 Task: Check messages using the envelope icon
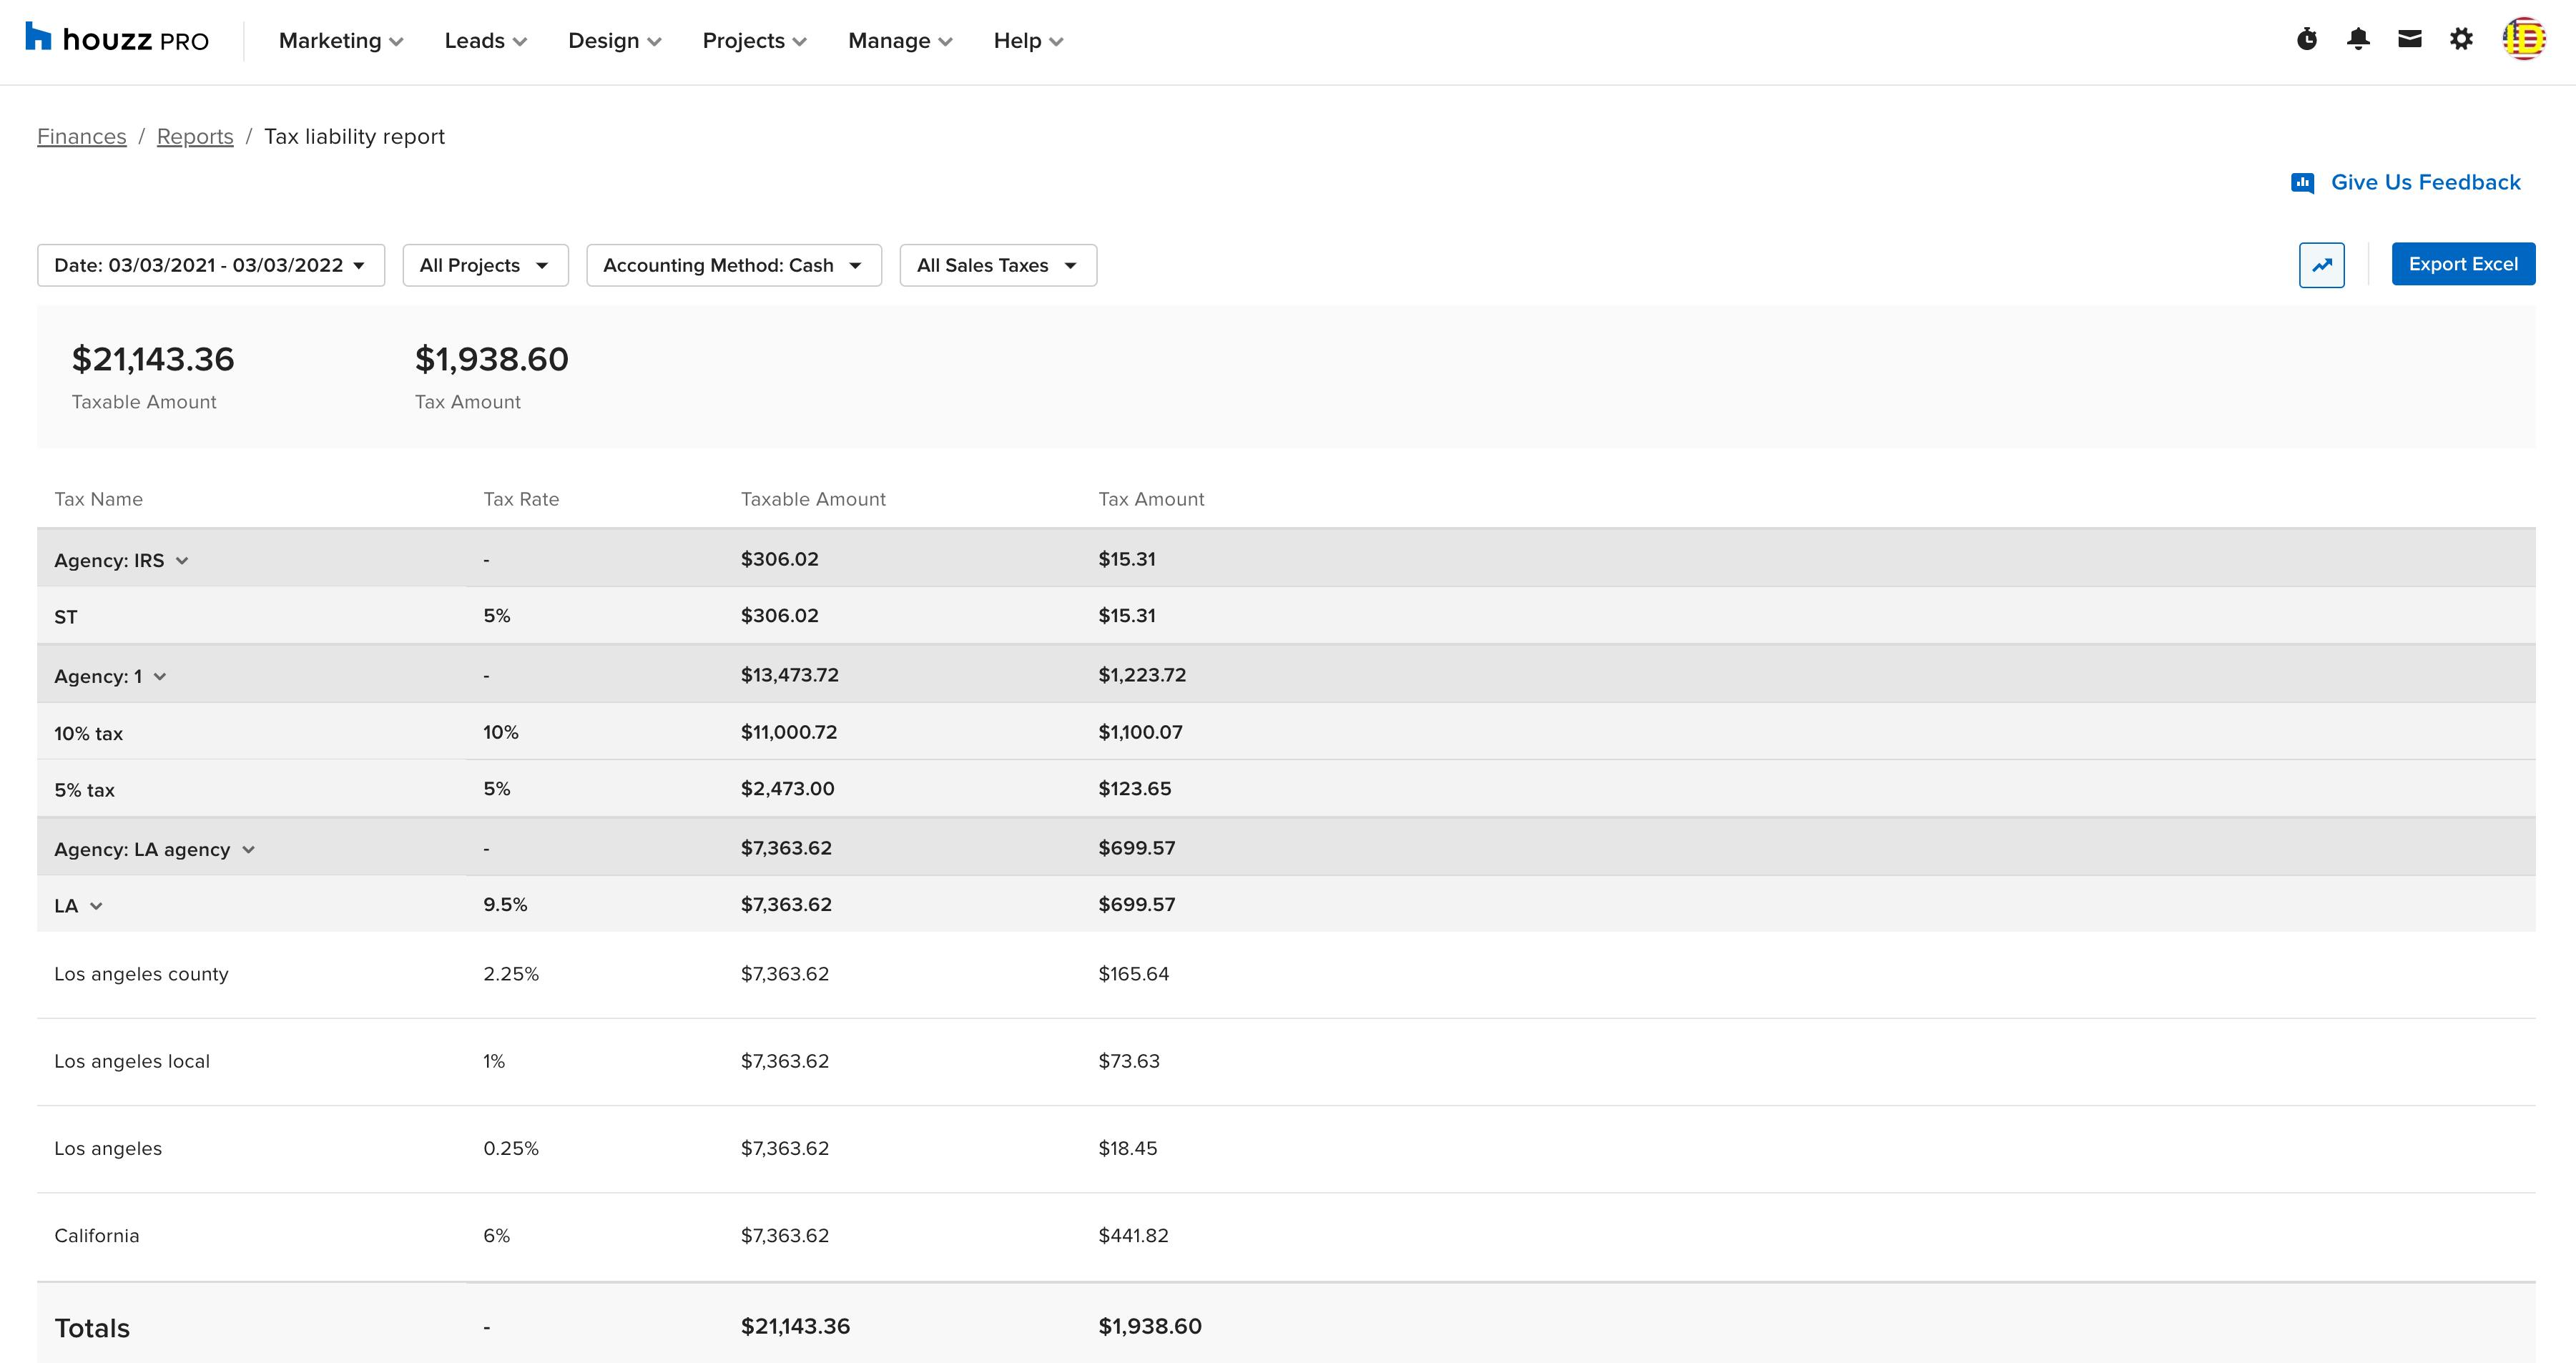[x=2410, y=39]
